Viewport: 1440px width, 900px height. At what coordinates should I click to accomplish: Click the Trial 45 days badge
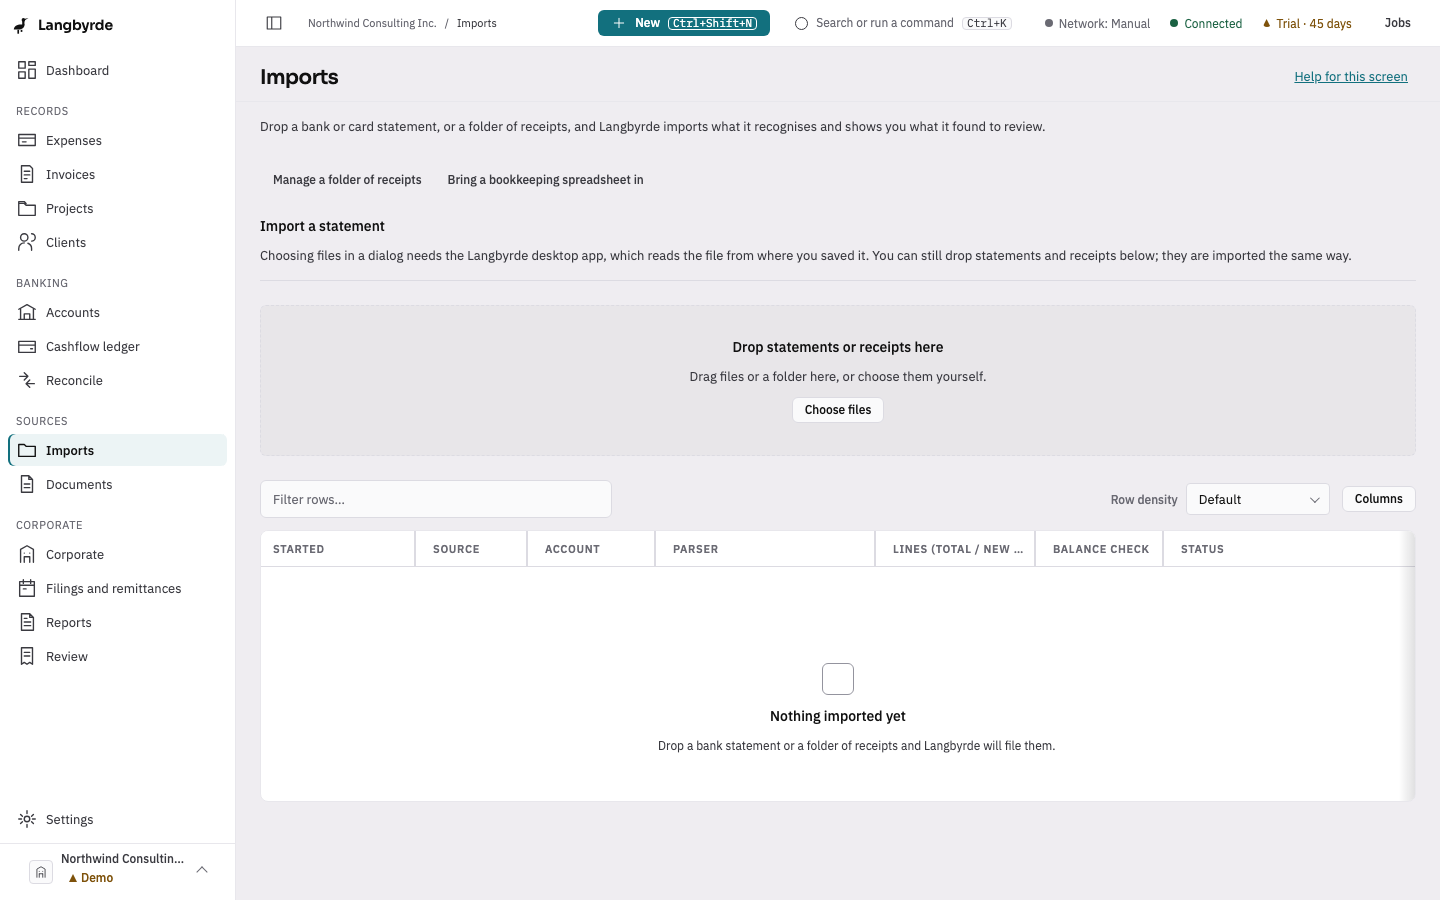pos(1307,23)
